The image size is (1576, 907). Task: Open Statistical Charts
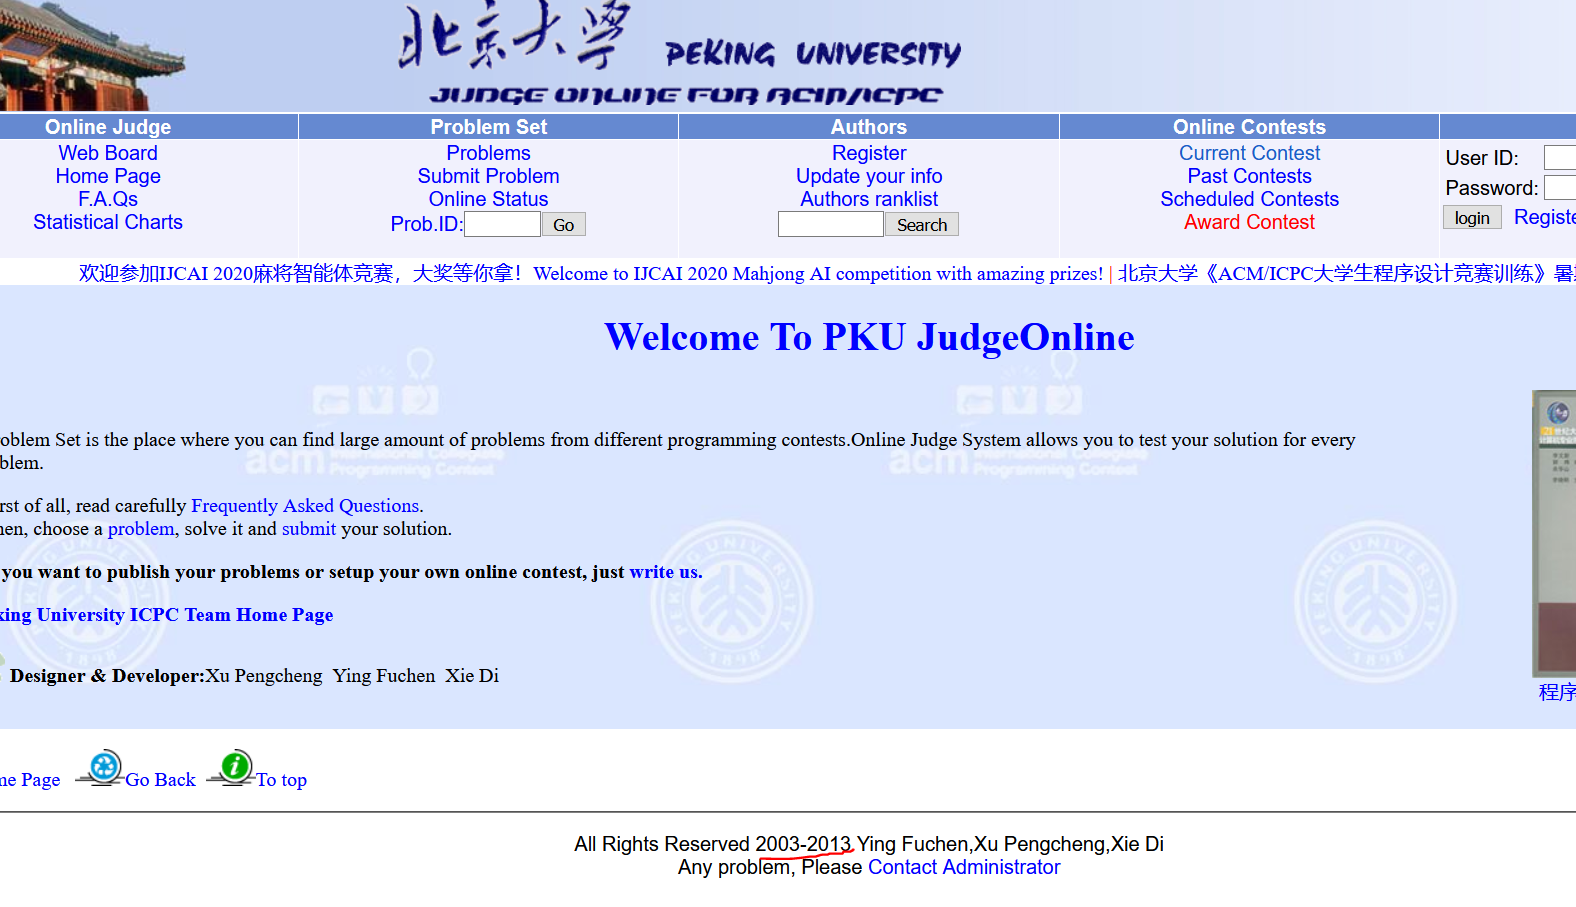click(108, 222)
